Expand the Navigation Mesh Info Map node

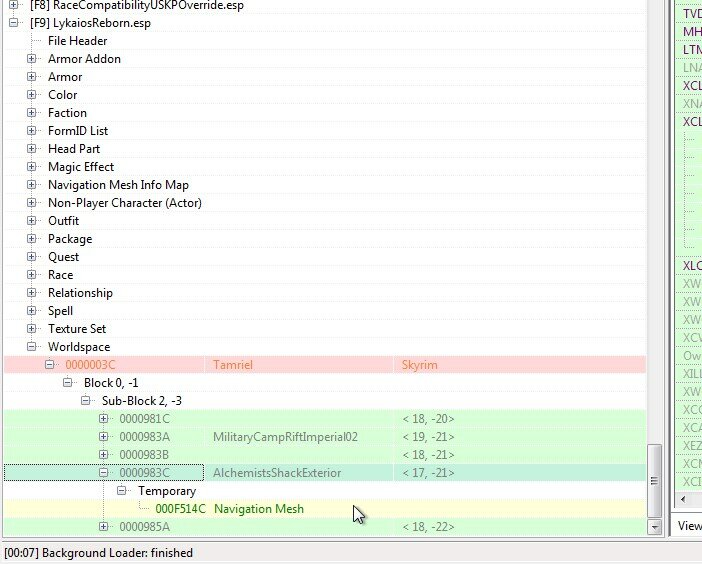pyautogui.click(x=32, y=185)
